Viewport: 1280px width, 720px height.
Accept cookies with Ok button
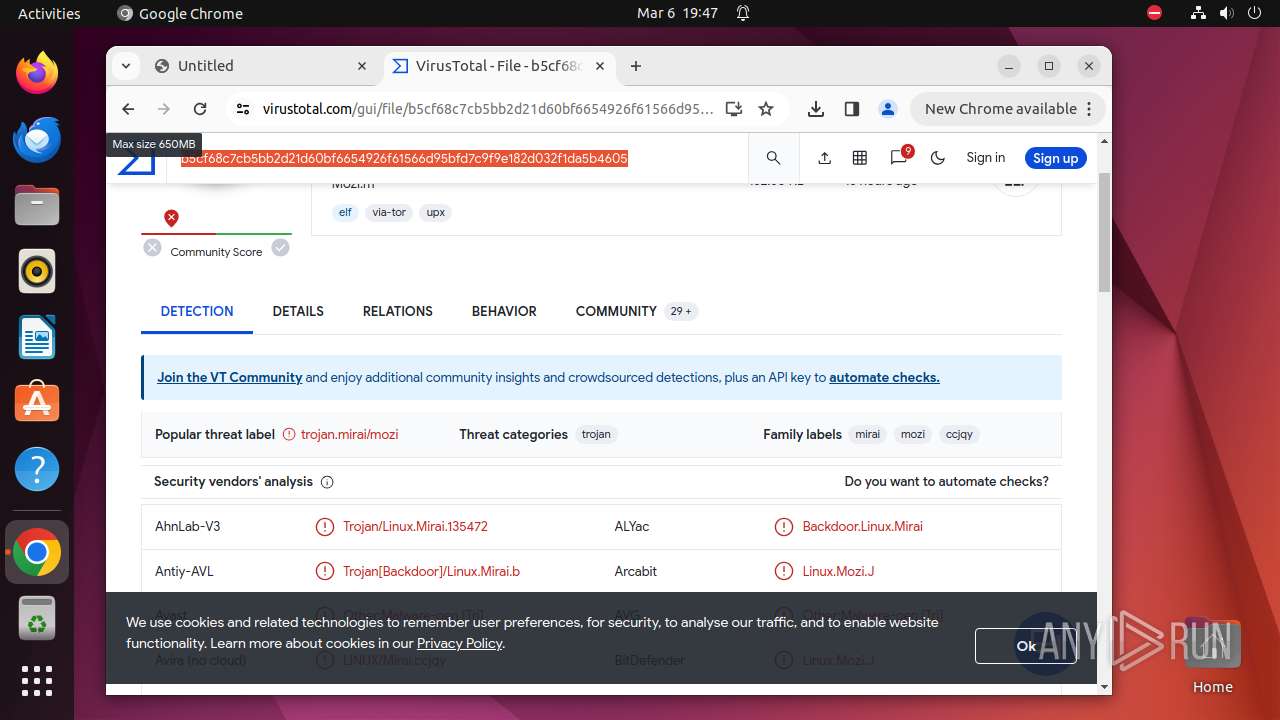point(1026,646)
